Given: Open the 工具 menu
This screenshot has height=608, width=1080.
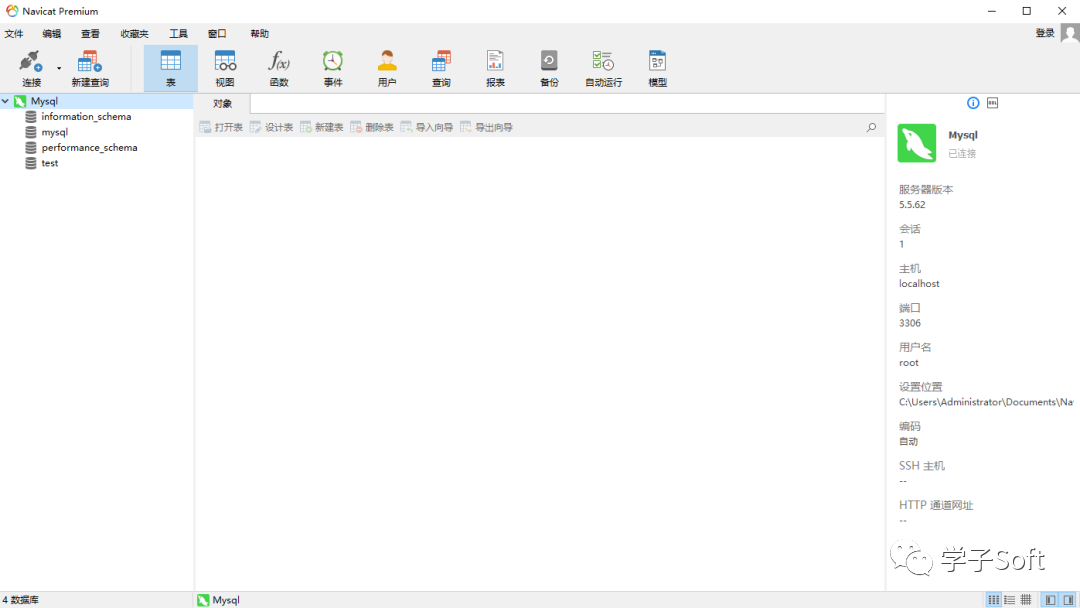Looking at the screenshot, I should point(178,33).
